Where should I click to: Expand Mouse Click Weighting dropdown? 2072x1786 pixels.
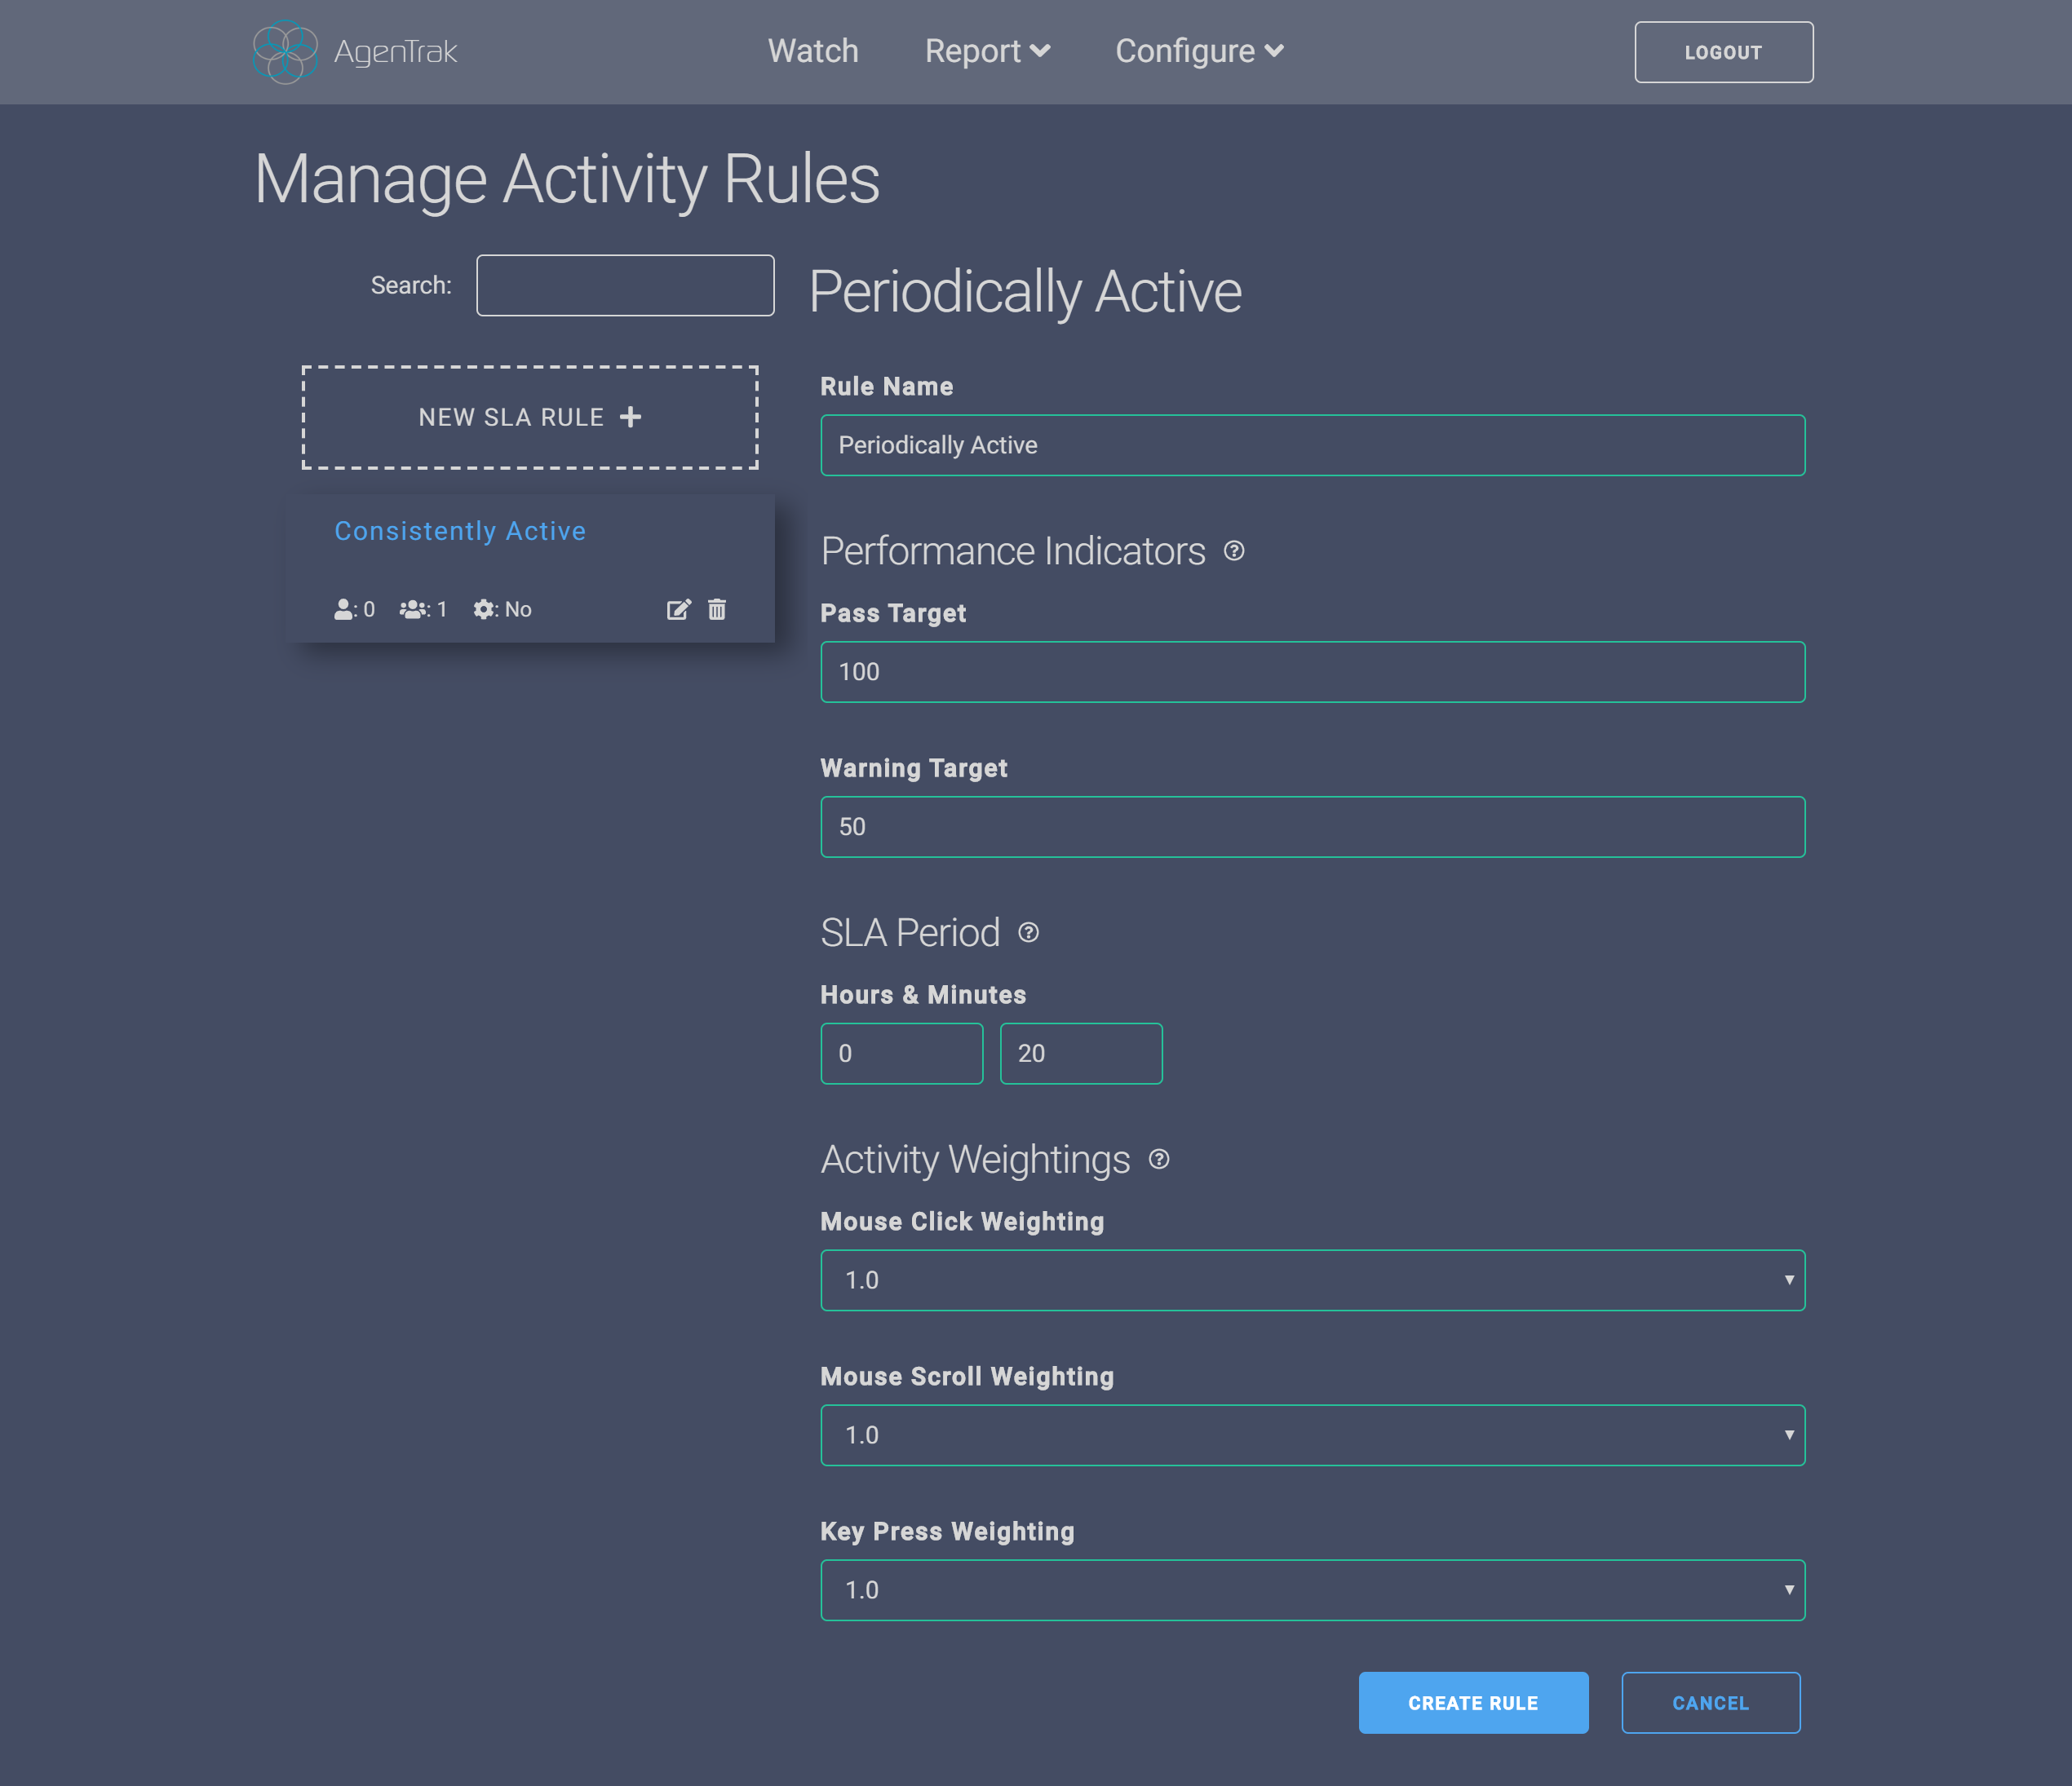1312,1280
